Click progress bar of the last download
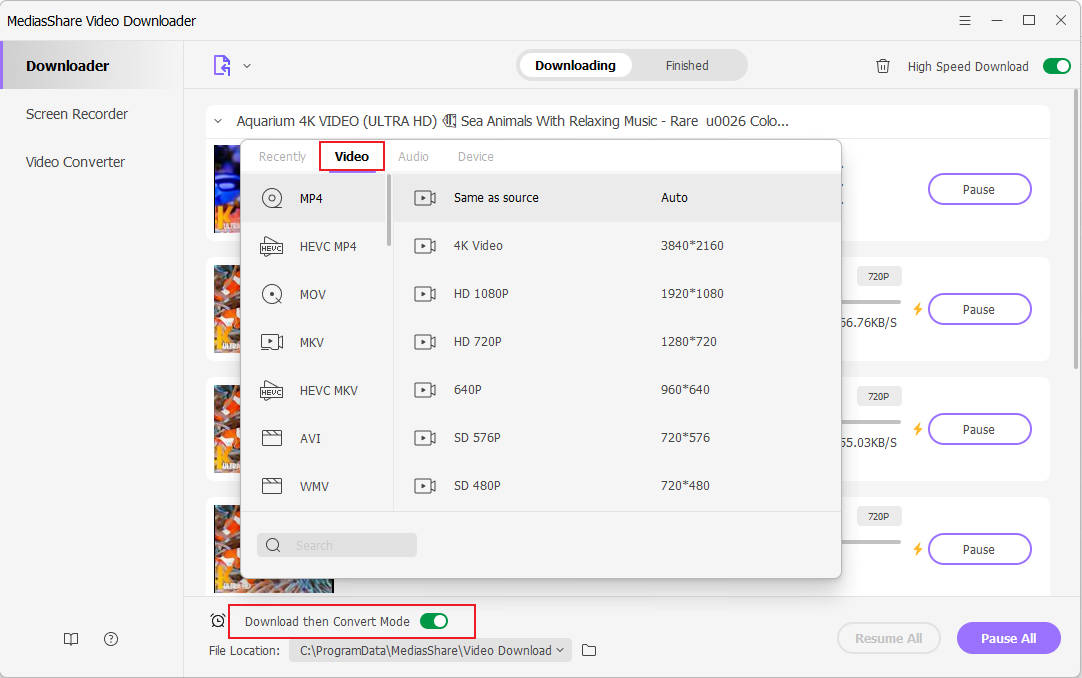Viewport: 1082px width, 678px height. click(x=871, y=542)
